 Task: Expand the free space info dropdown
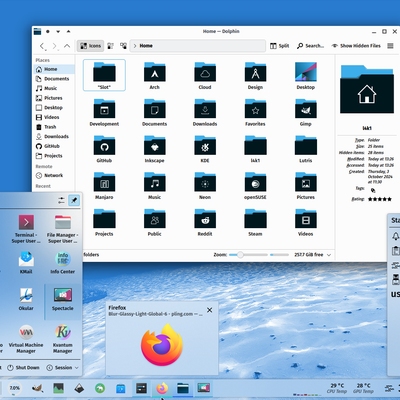click(329, 255)
